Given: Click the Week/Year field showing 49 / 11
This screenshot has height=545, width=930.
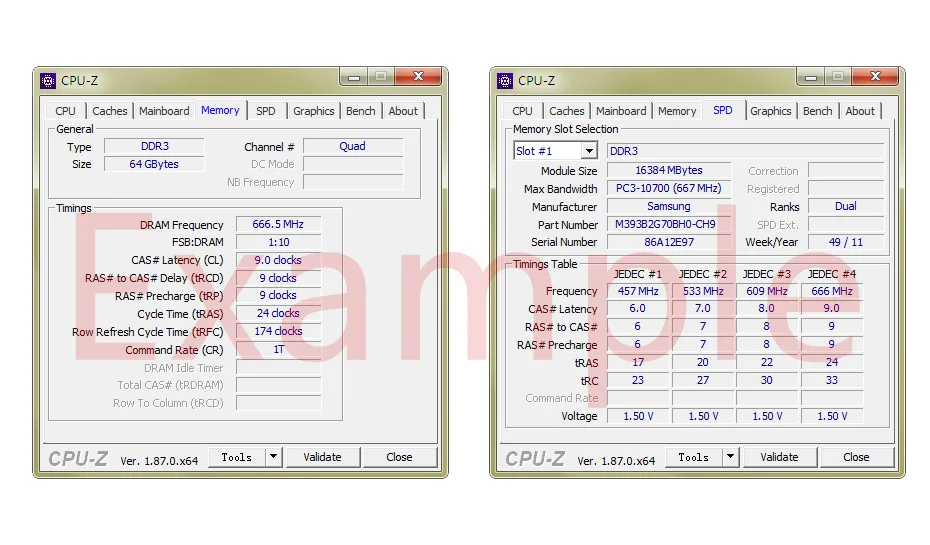Looking at the screenshot, I should [x=846, y=242].
